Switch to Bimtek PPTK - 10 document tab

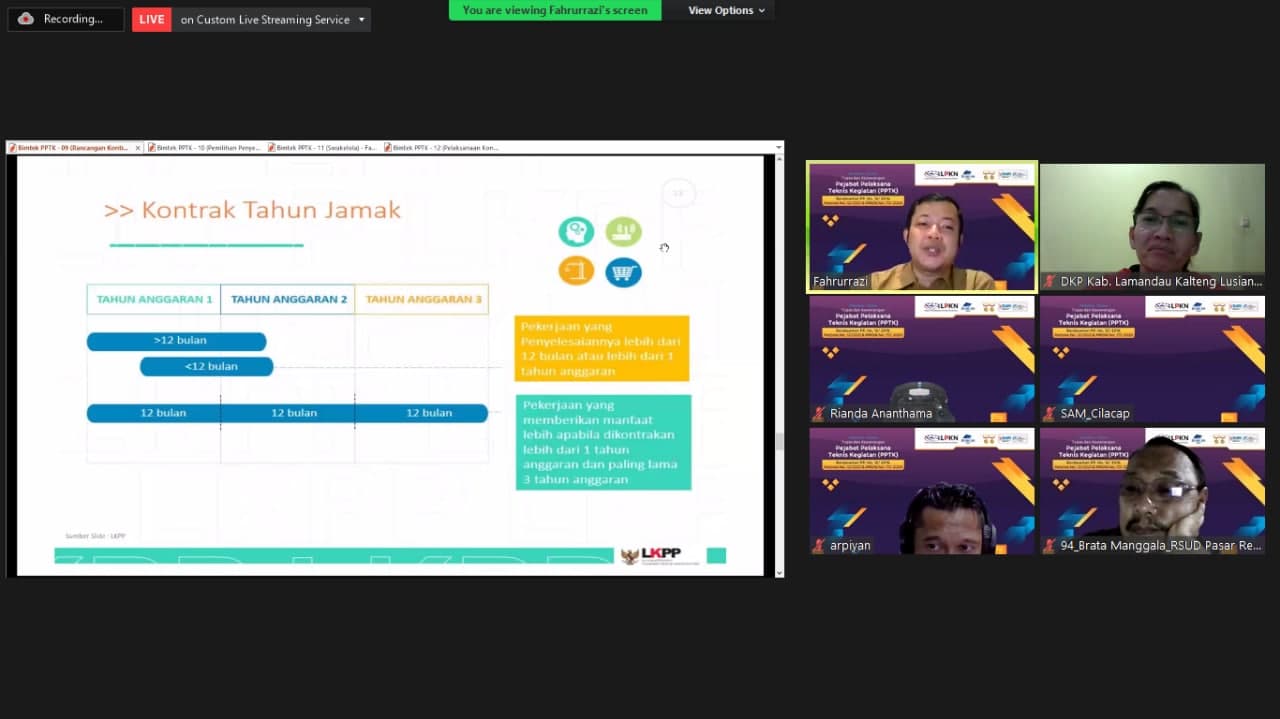(204, 148)
